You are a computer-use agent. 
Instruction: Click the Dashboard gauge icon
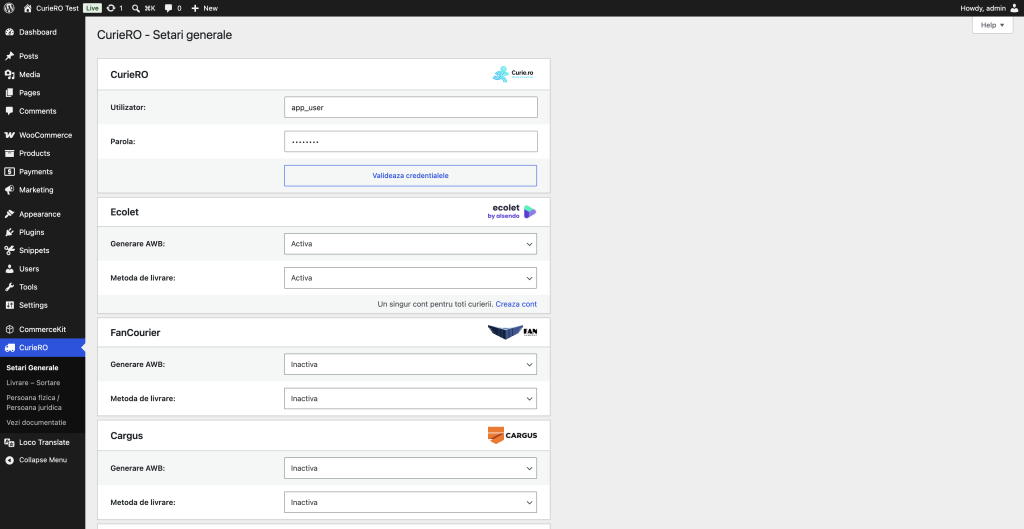9,32
